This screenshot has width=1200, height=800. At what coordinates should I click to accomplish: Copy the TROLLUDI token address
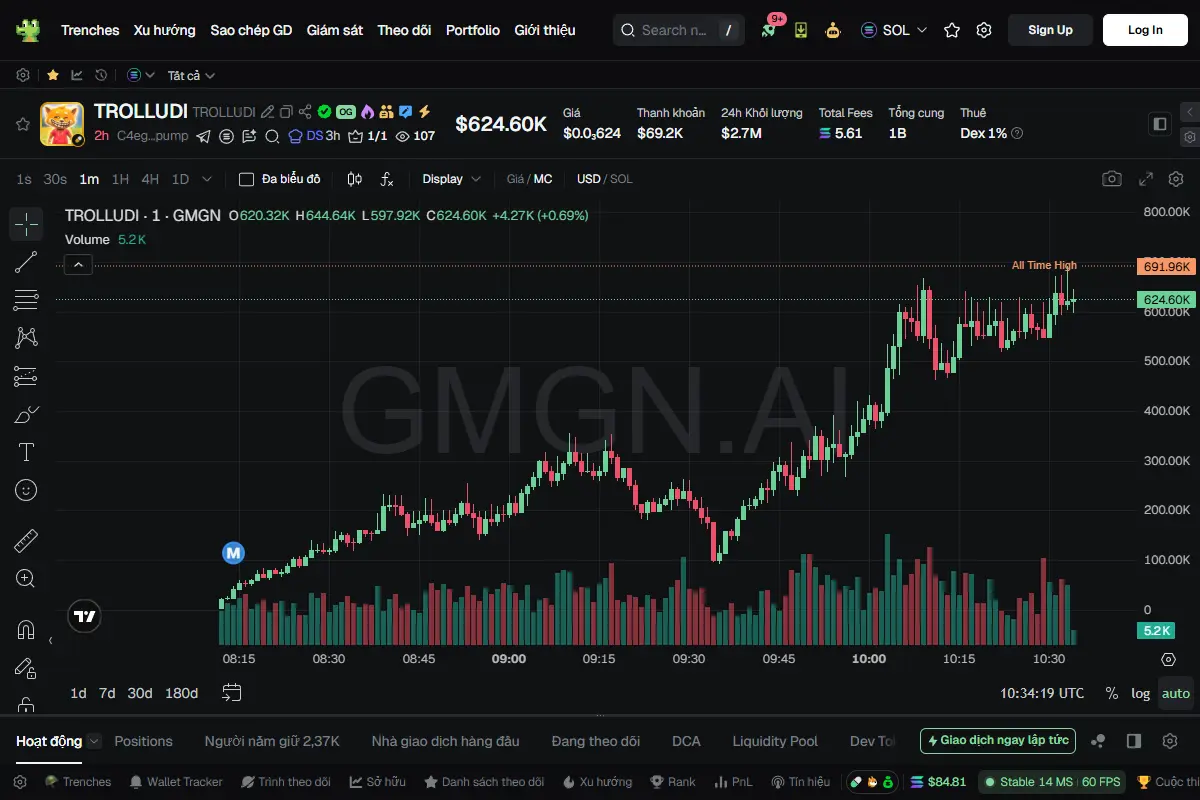(x=286, y=112)
